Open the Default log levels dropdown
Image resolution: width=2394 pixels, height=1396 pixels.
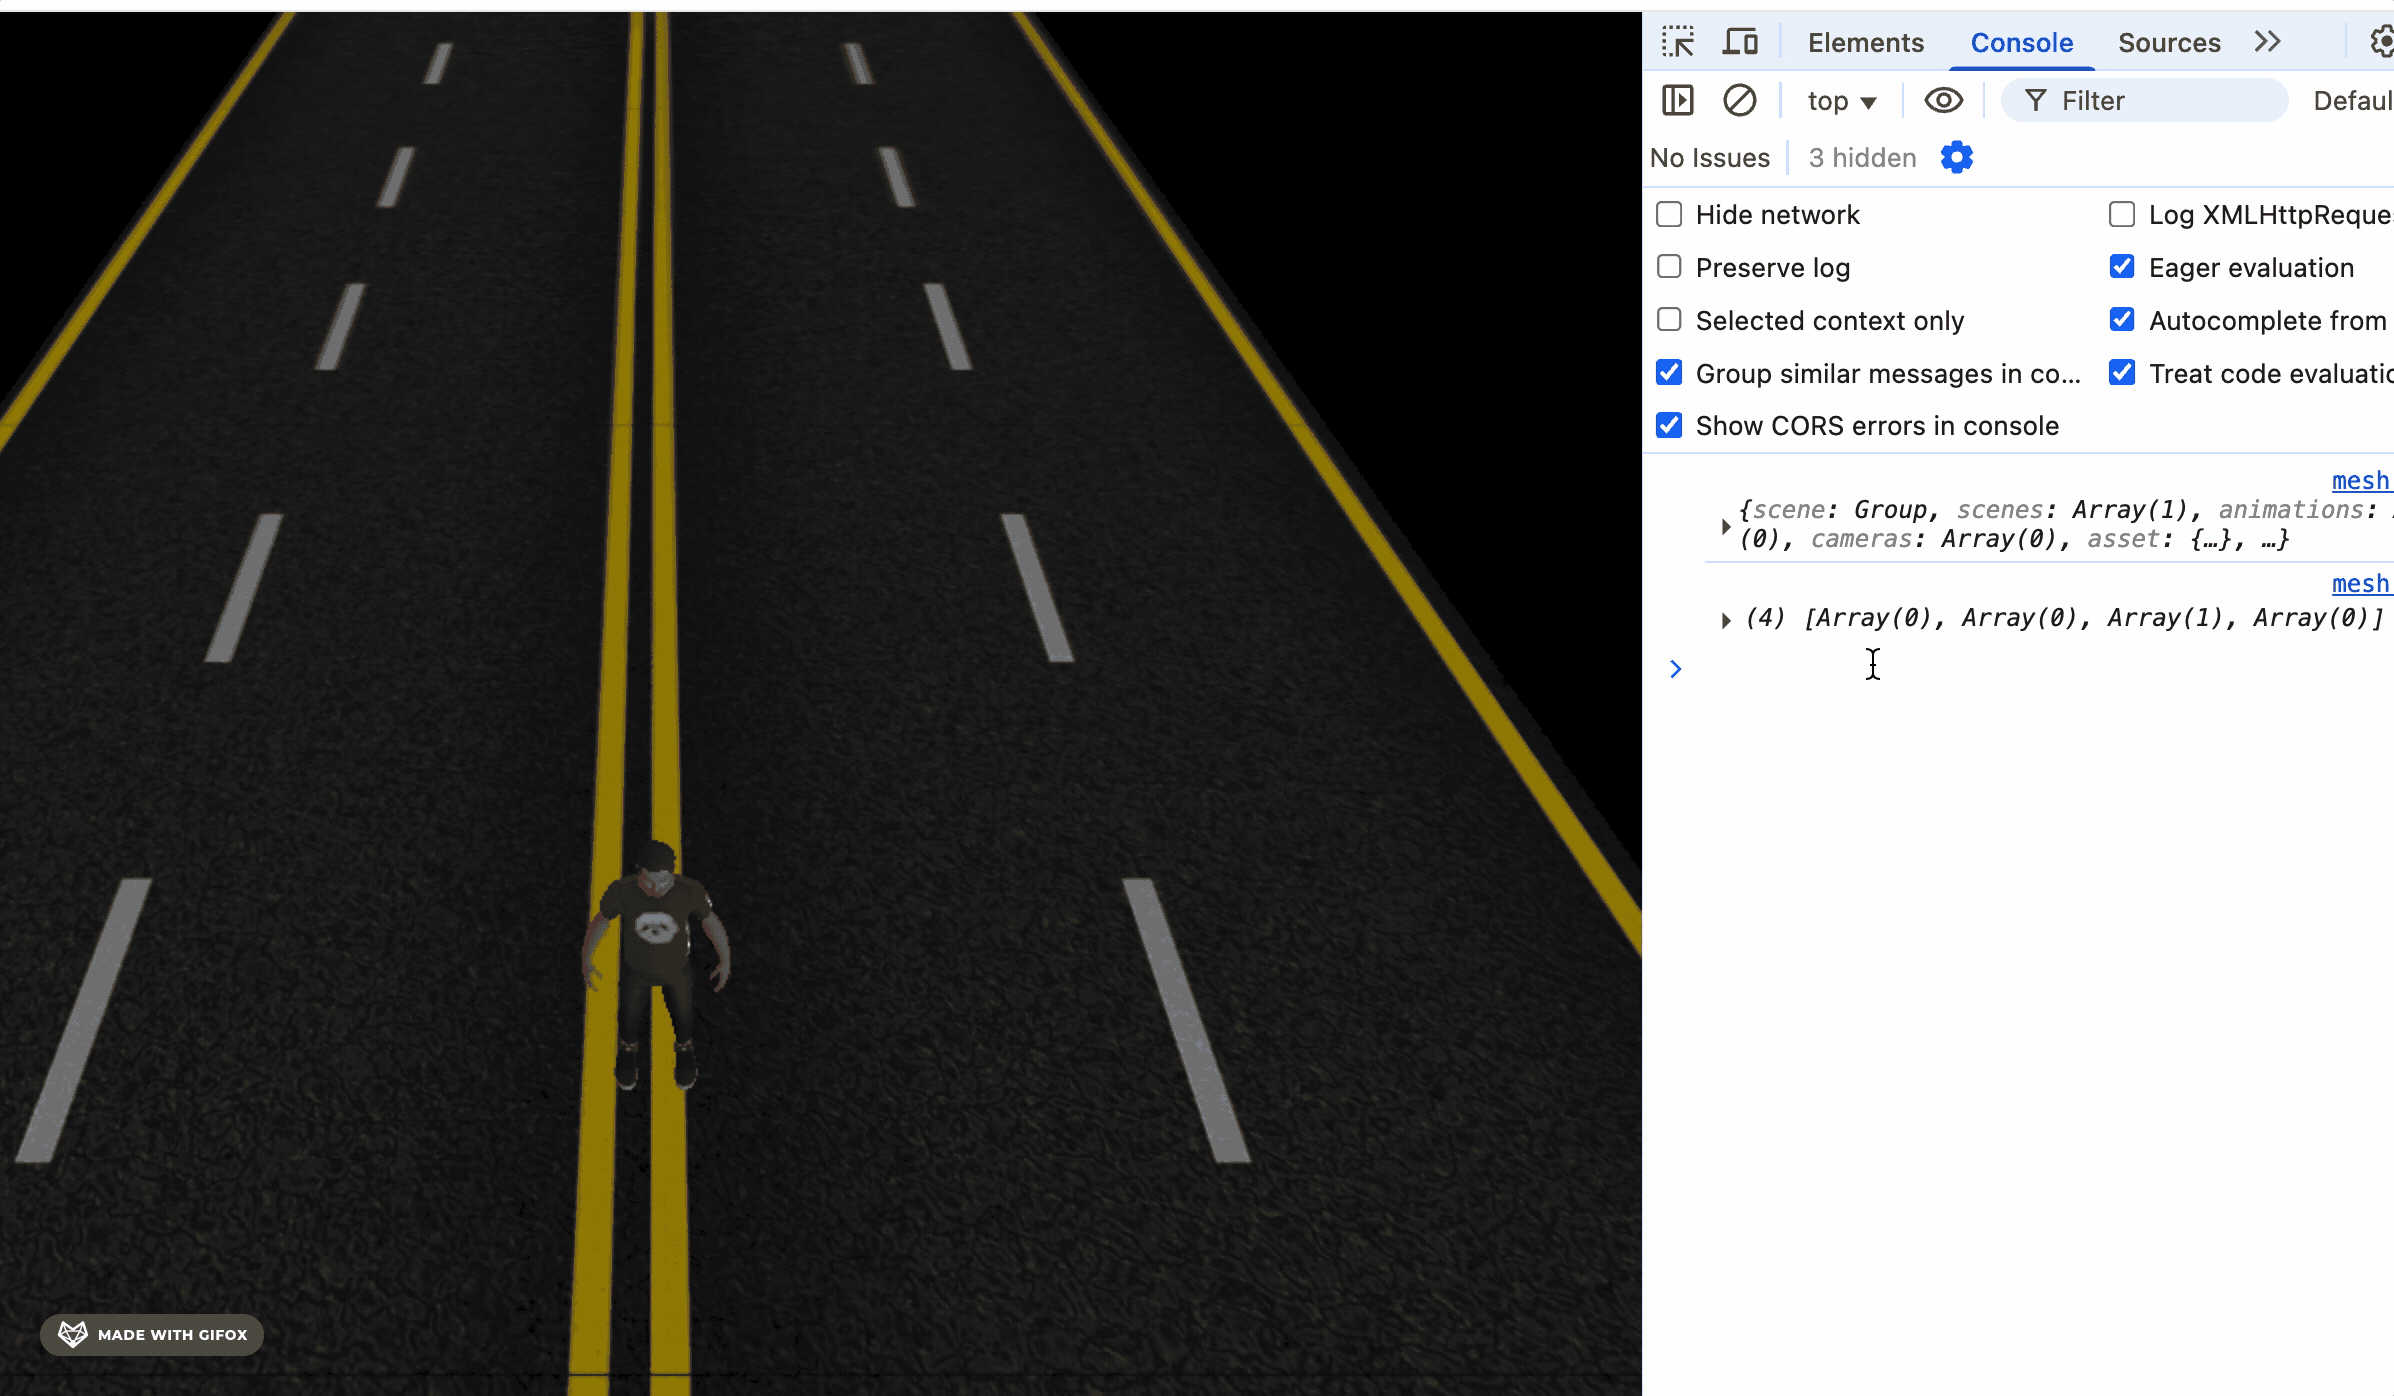pos(2354,101)
